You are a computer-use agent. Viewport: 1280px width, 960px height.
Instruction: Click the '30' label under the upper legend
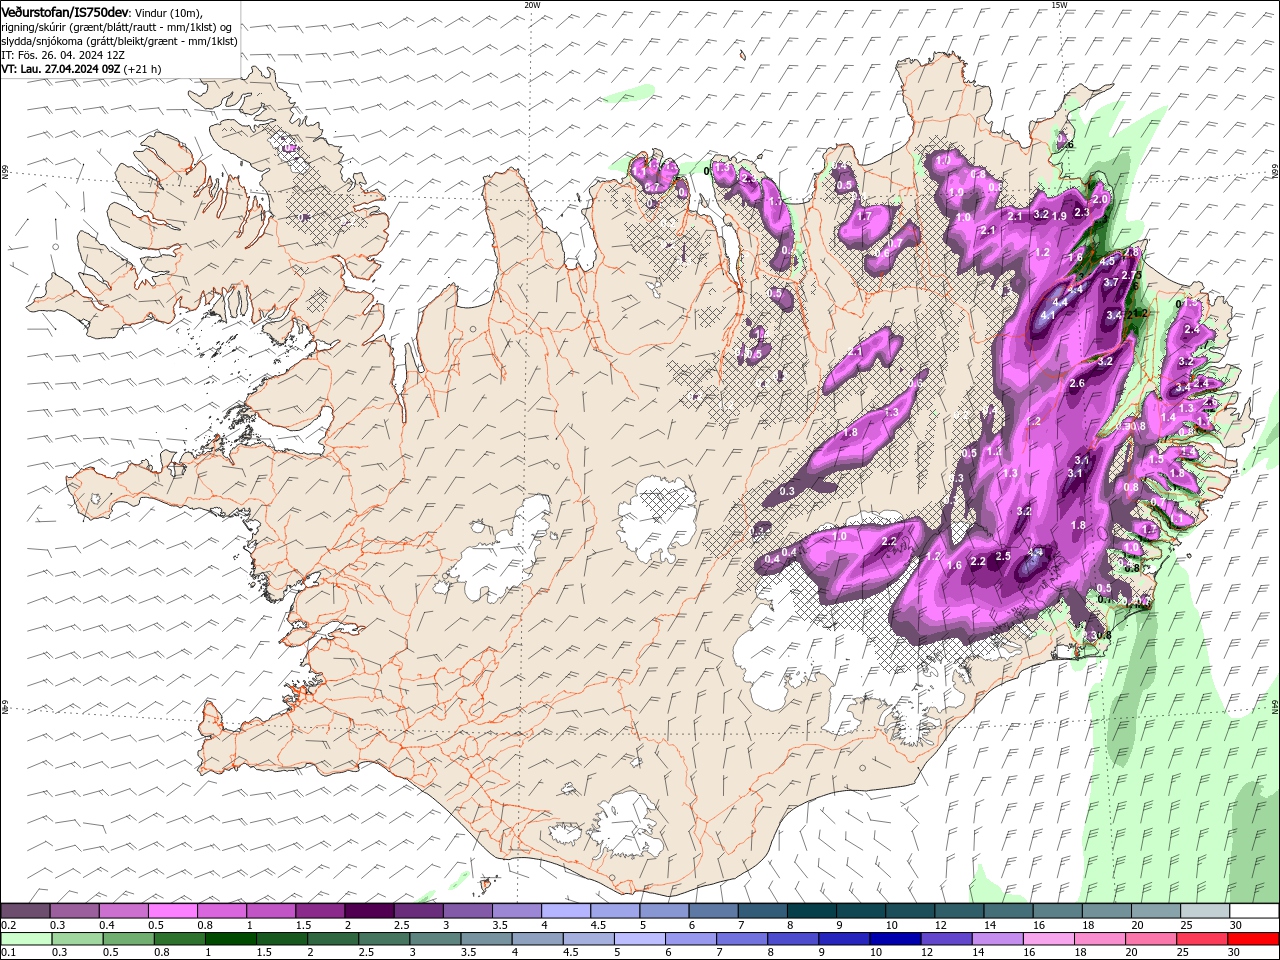pyautogui.click(x=1234, y=925)
